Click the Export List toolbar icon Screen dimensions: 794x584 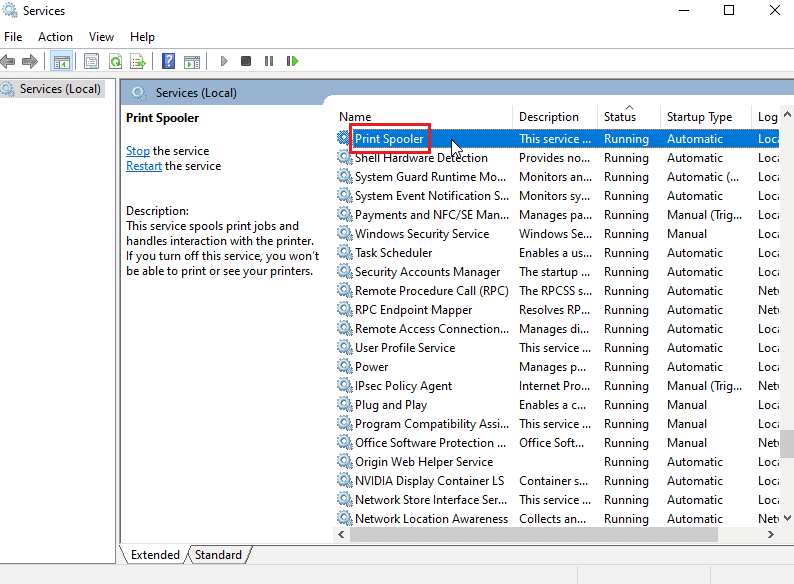pos(138,62)
